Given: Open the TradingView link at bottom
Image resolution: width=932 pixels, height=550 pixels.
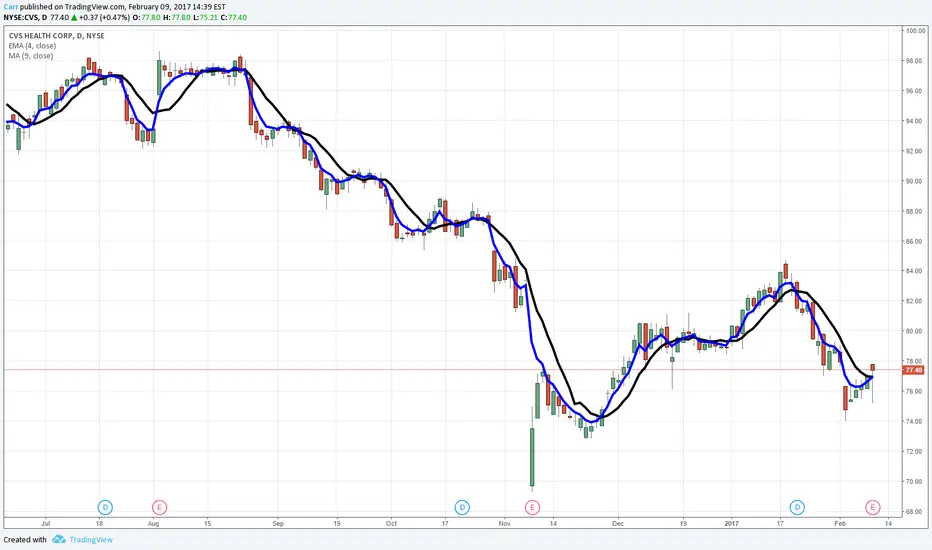Looking at the screenshot, I should tap(91, 540).
